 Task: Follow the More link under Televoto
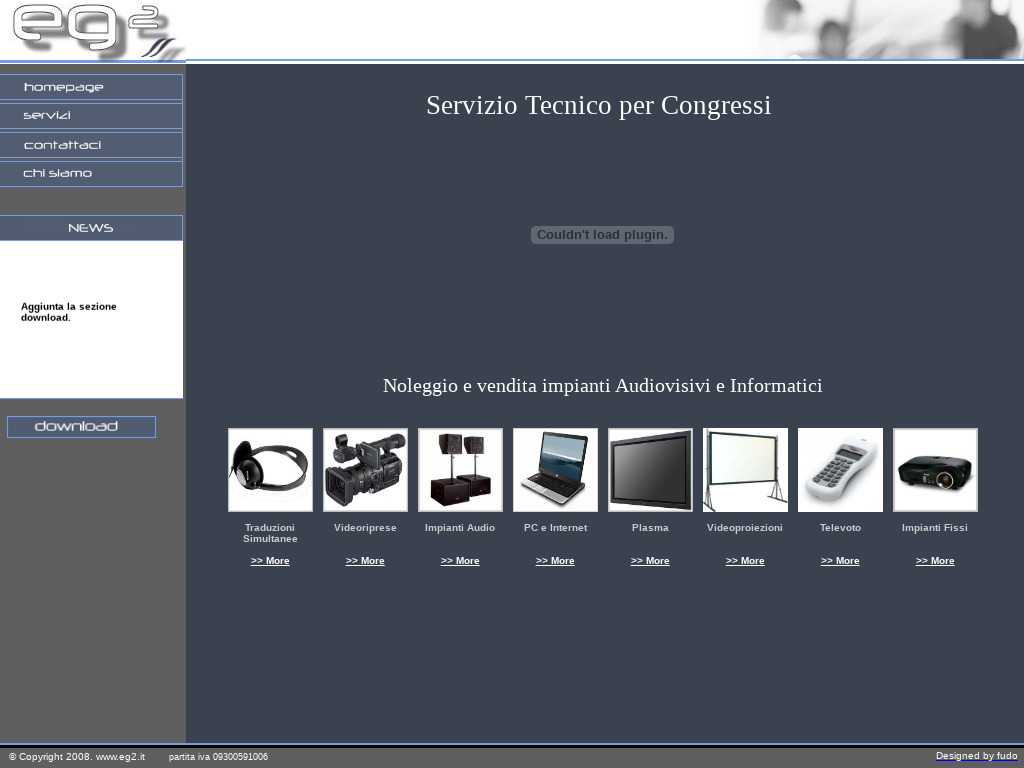(x=840, y=561)
